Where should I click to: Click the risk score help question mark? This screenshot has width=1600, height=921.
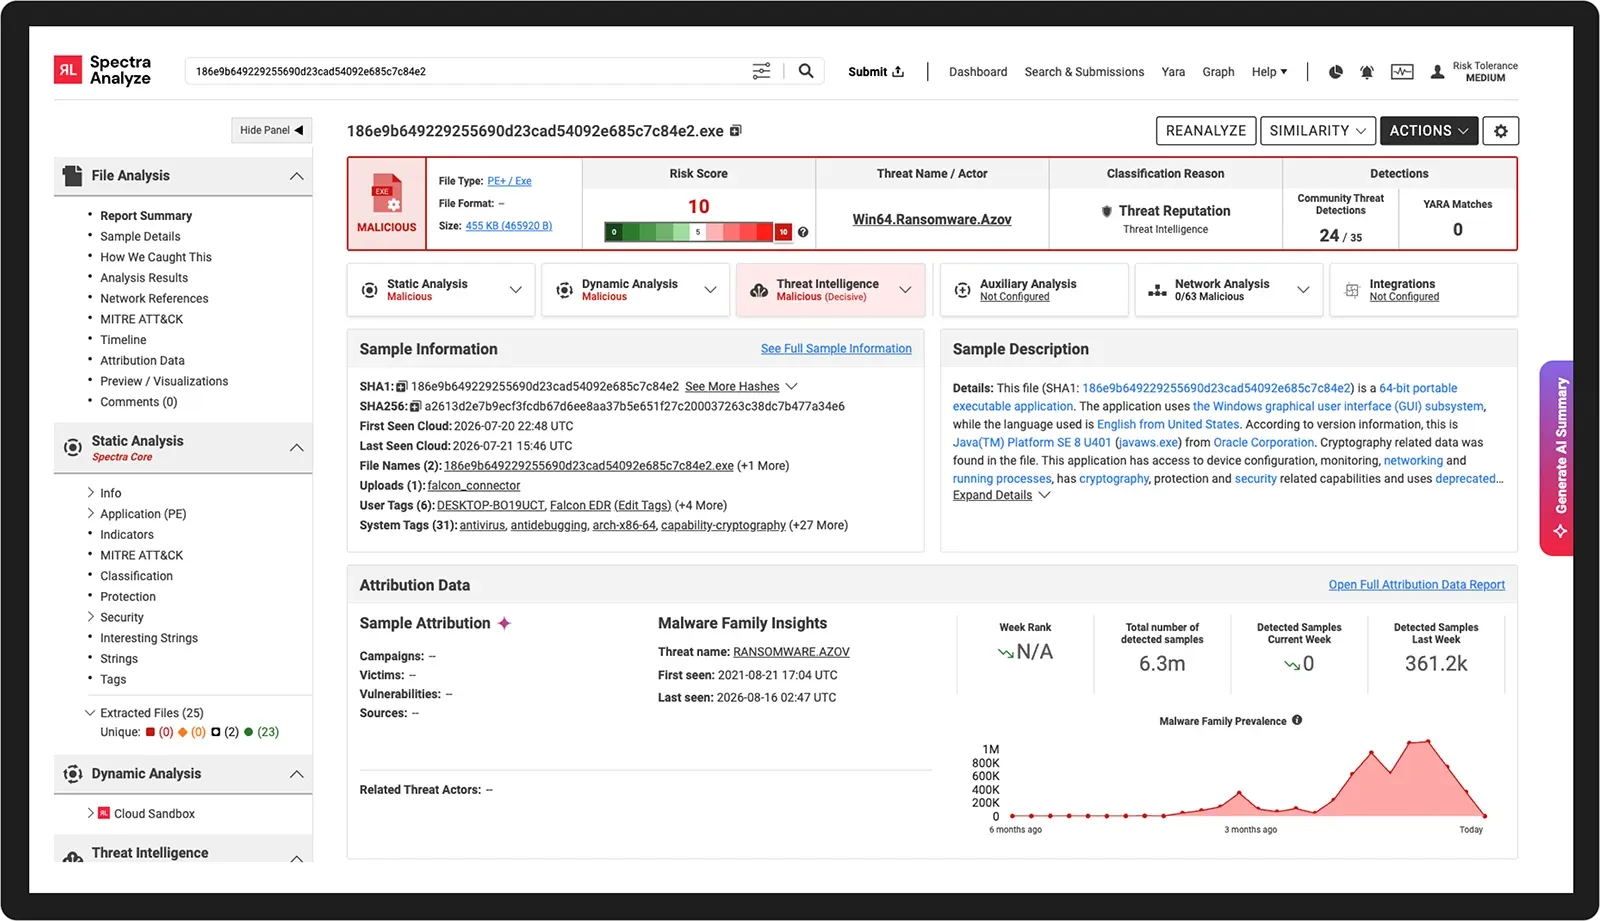coord(803,232)
